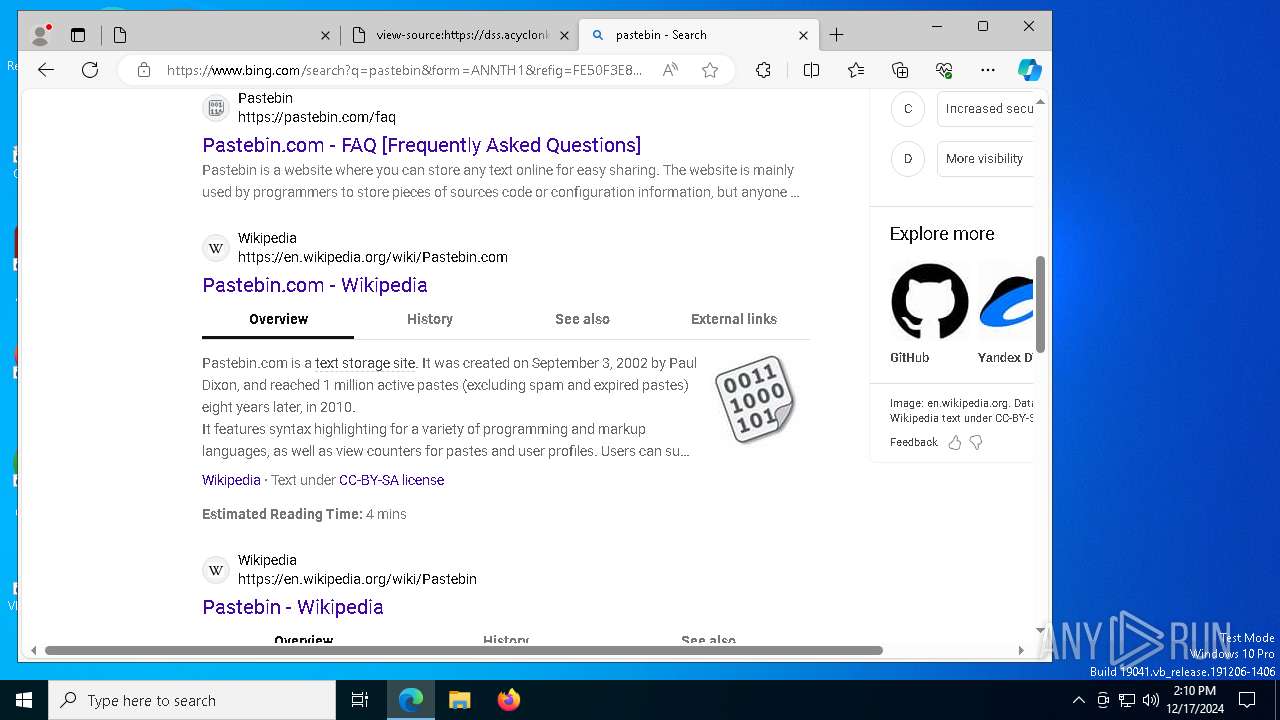Open the Pastebin.com - Wikipedia result

click(315, 285)
